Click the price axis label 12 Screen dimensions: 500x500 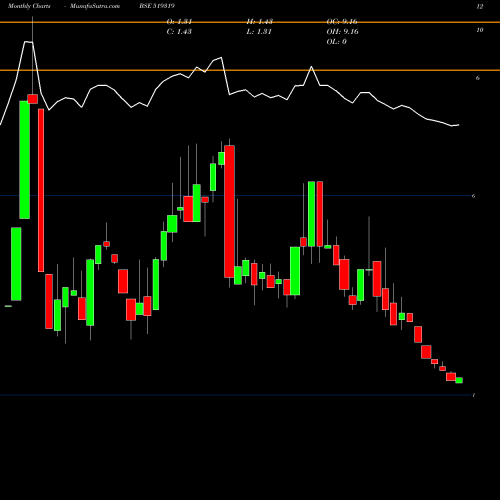click(480, 6)
